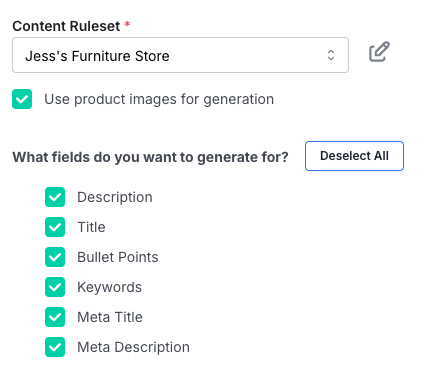The height and width of the screenshot is (384, 432).
Task: Disable the Bullet Points checkbox
Action: pyautogui.click(x=55, y=257)
